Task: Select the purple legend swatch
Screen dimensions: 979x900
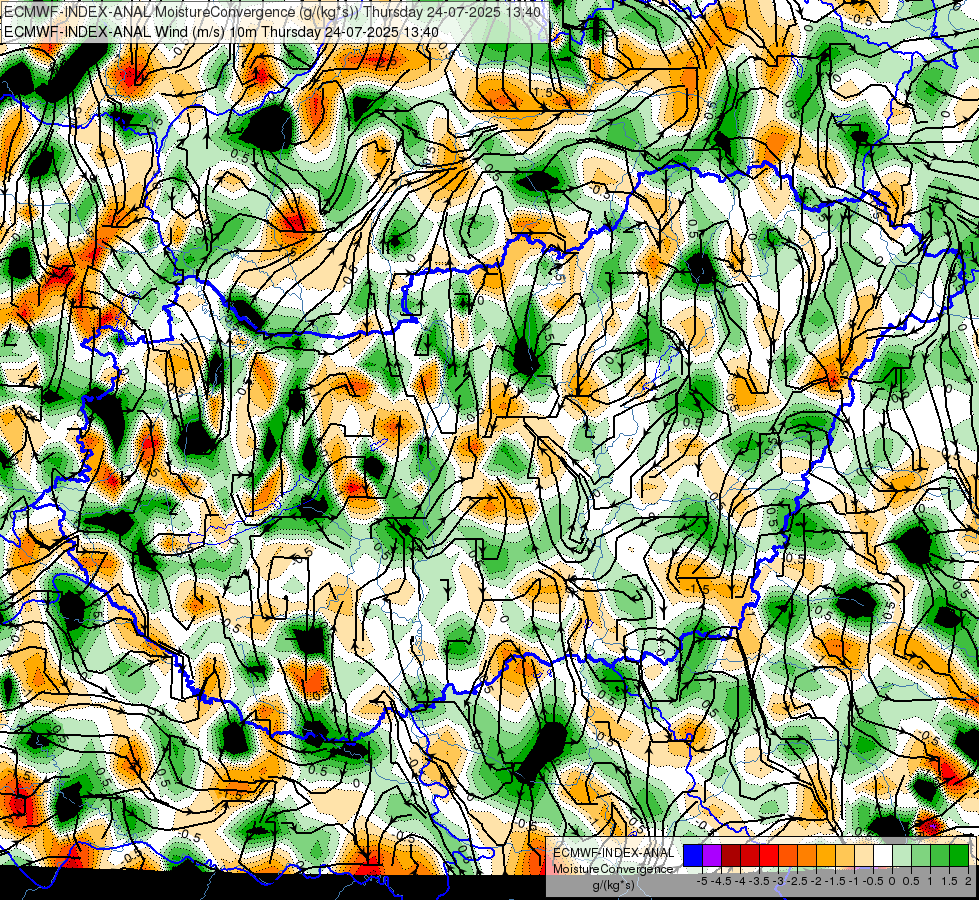Action: click(x=712, y=856)
